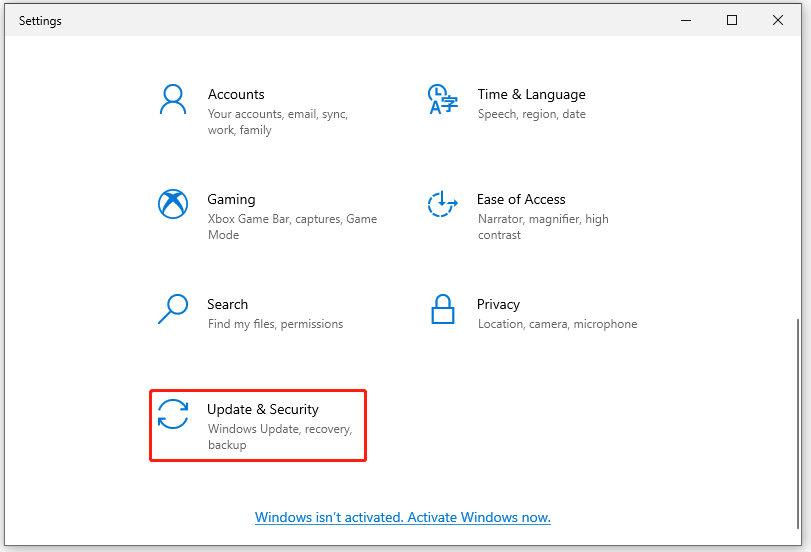Open the Update & Security sync icon
This screenshot has height=552, width=811.
coord(173,414)
